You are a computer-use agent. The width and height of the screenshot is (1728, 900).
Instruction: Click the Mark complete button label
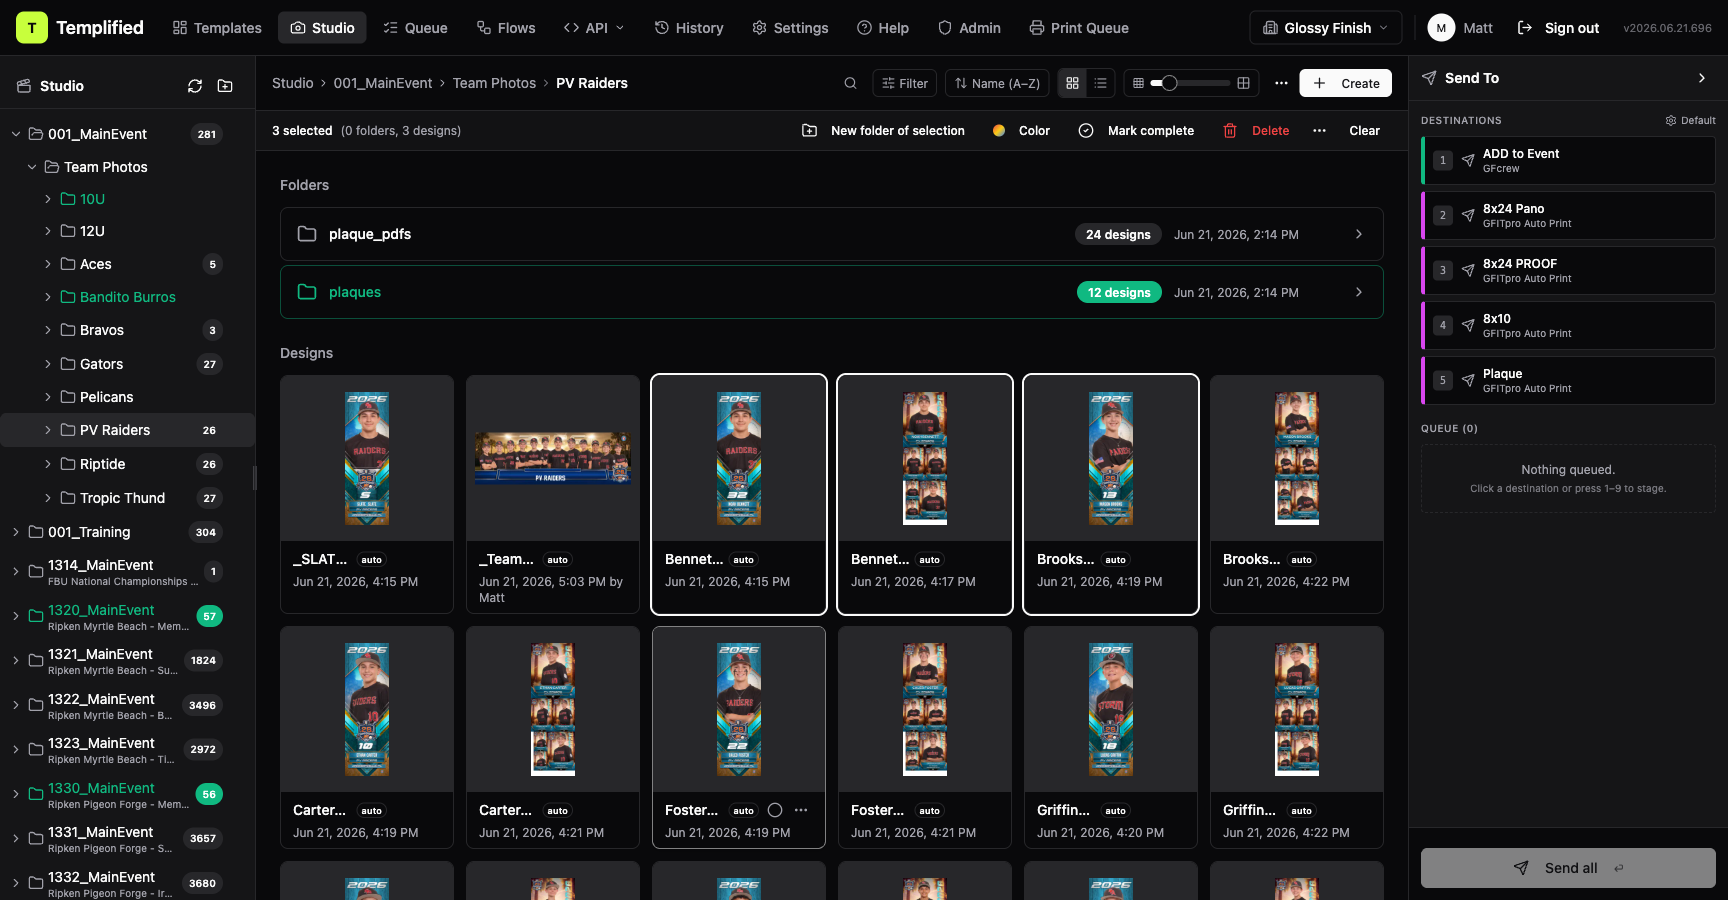tap(1151, 131)
